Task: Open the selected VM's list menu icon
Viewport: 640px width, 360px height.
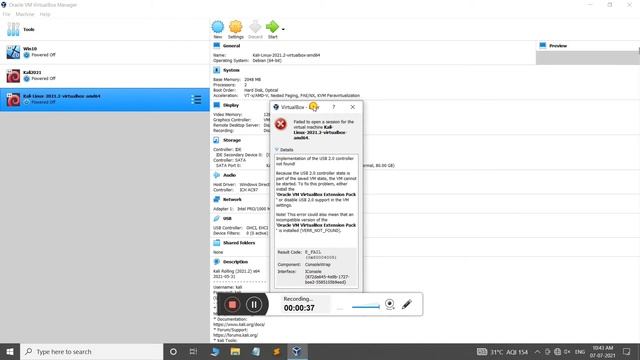Action: (196, 100)
